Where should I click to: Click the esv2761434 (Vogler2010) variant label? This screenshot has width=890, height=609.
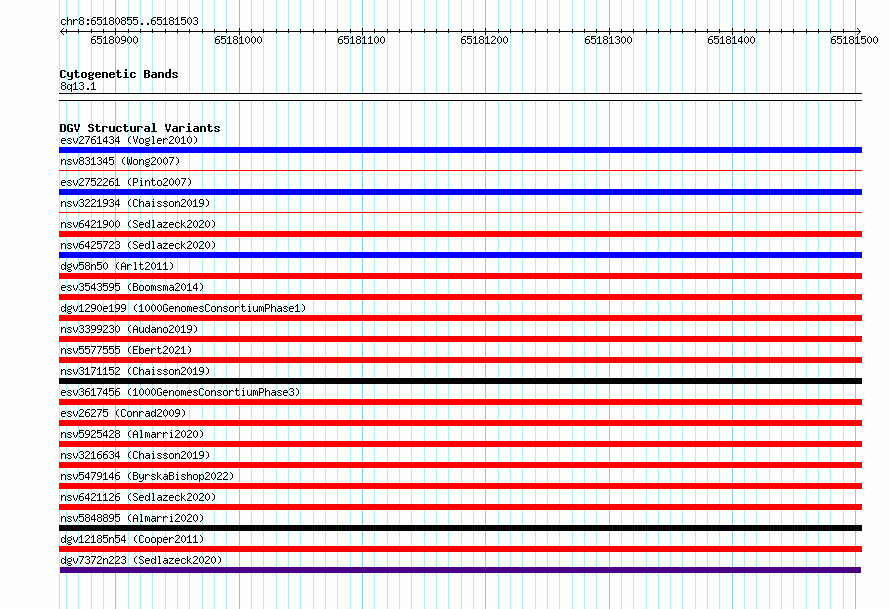[x=129, y=140]
